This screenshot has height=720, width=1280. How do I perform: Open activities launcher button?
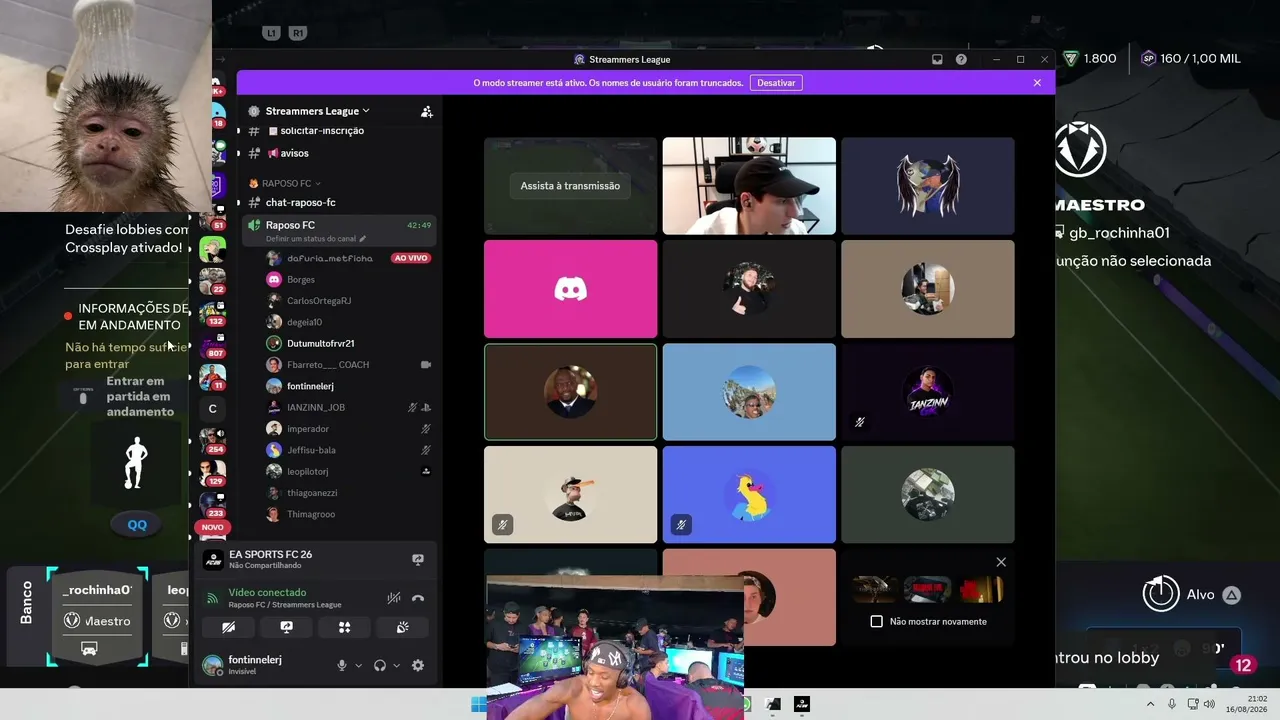coord(344,627)
